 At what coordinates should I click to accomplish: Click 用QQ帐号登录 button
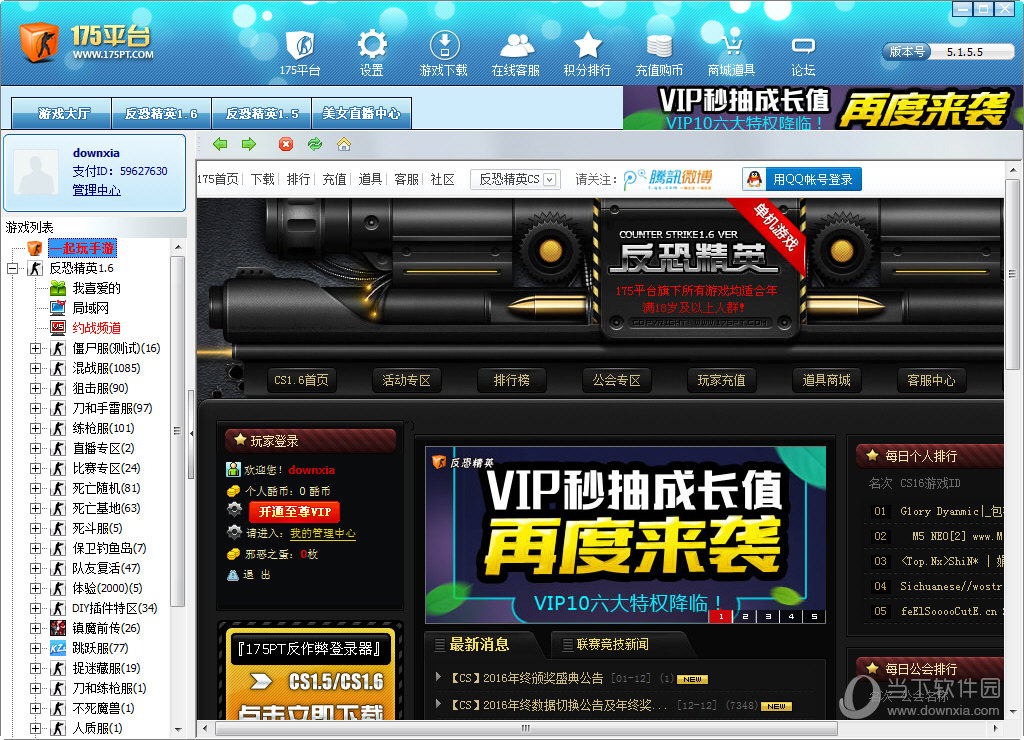coord(802,179)
